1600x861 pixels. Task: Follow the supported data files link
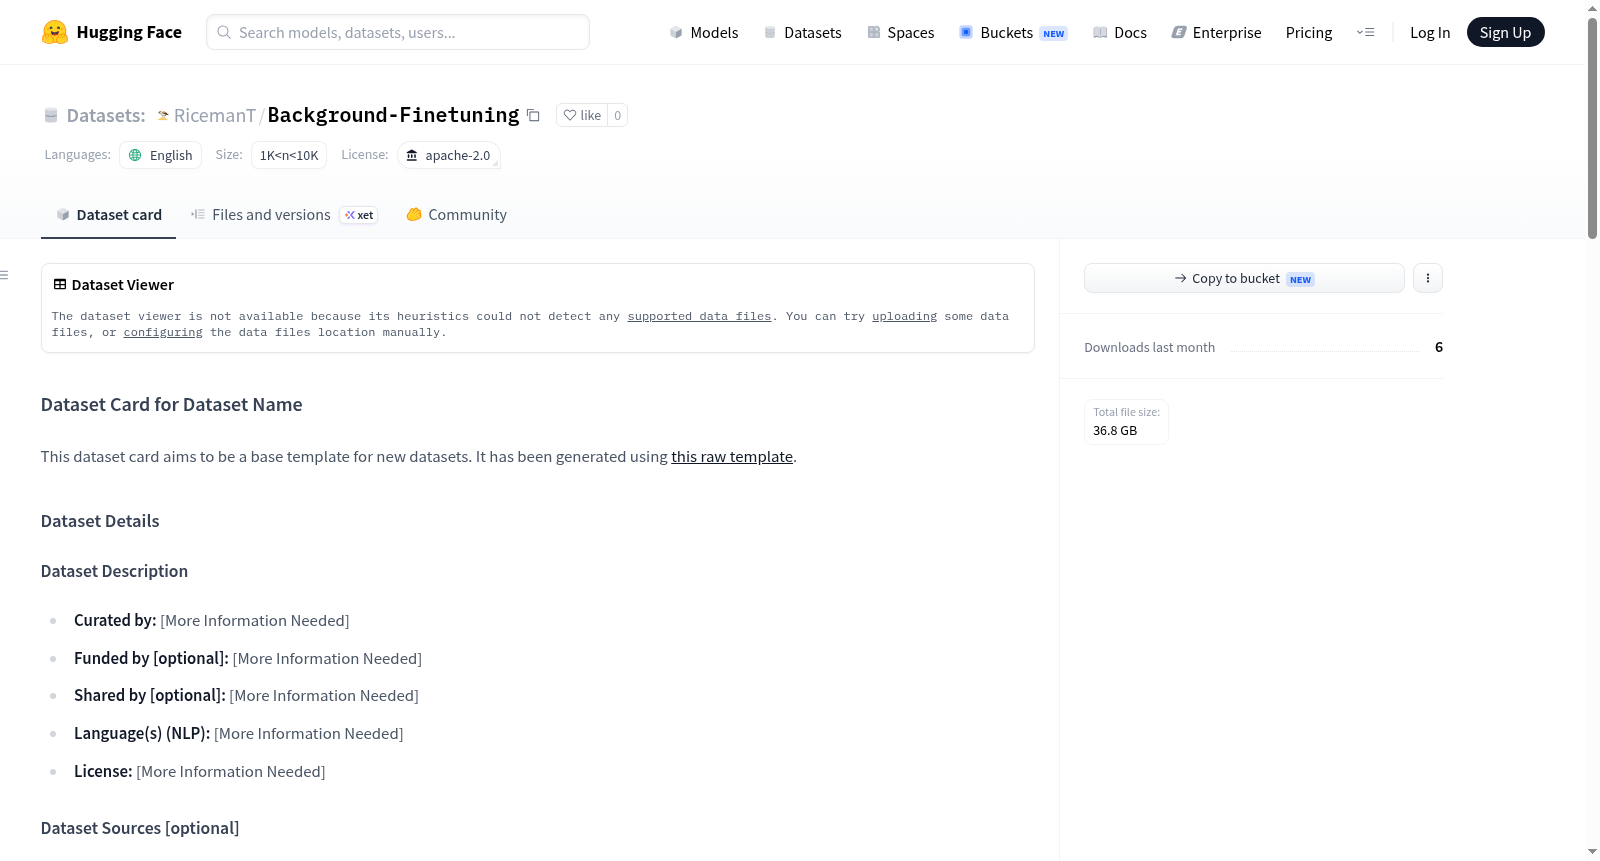(699, 316)
